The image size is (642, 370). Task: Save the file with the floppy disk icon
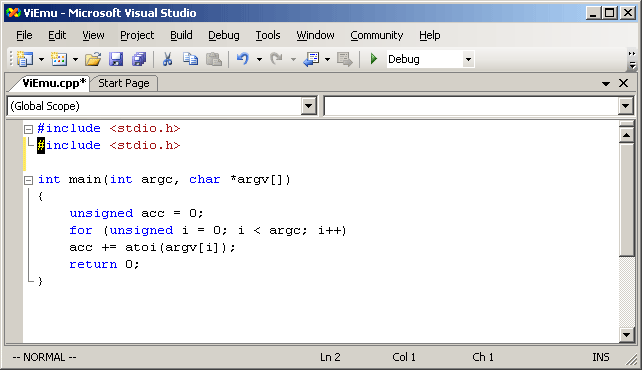[116, 59]
